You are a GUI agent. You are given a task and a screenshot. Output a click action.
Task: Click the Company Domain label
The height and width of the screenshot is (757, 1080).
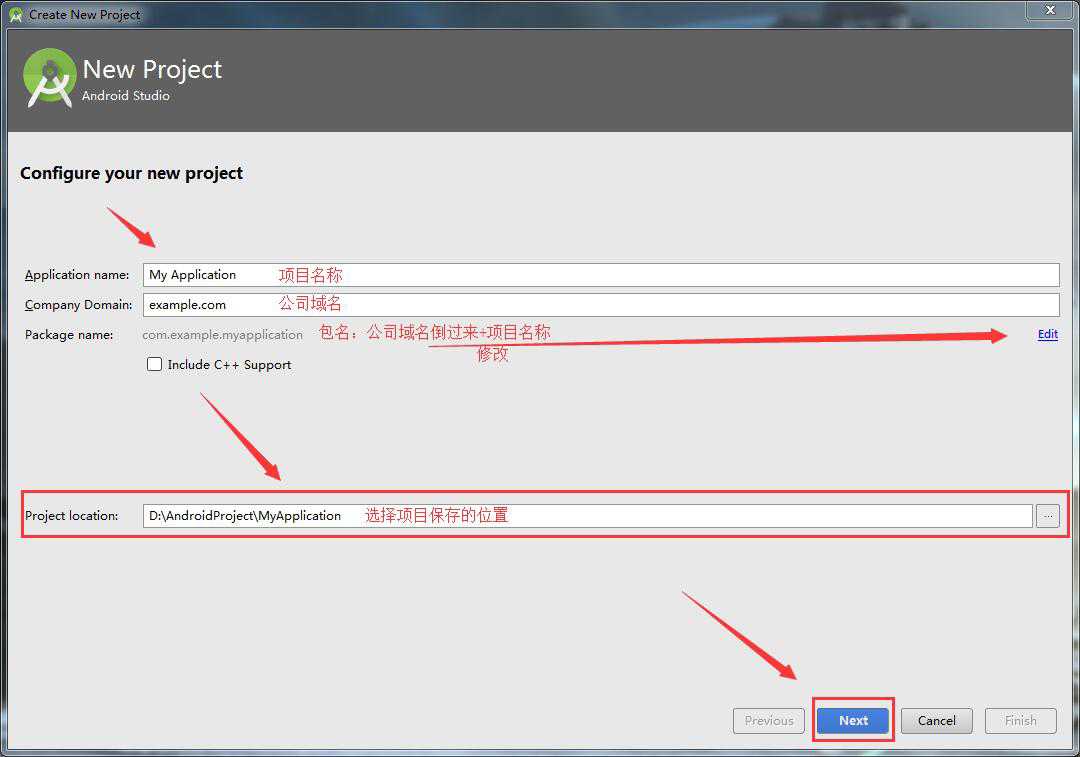pyautogui.click(x=79, y=304)
